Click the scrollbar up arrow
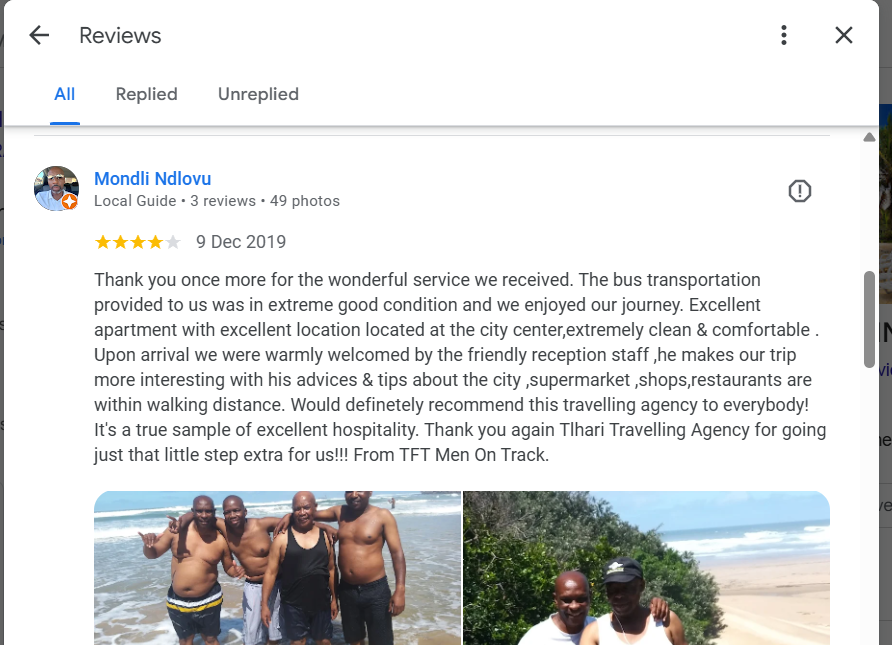 coord(869,137)
